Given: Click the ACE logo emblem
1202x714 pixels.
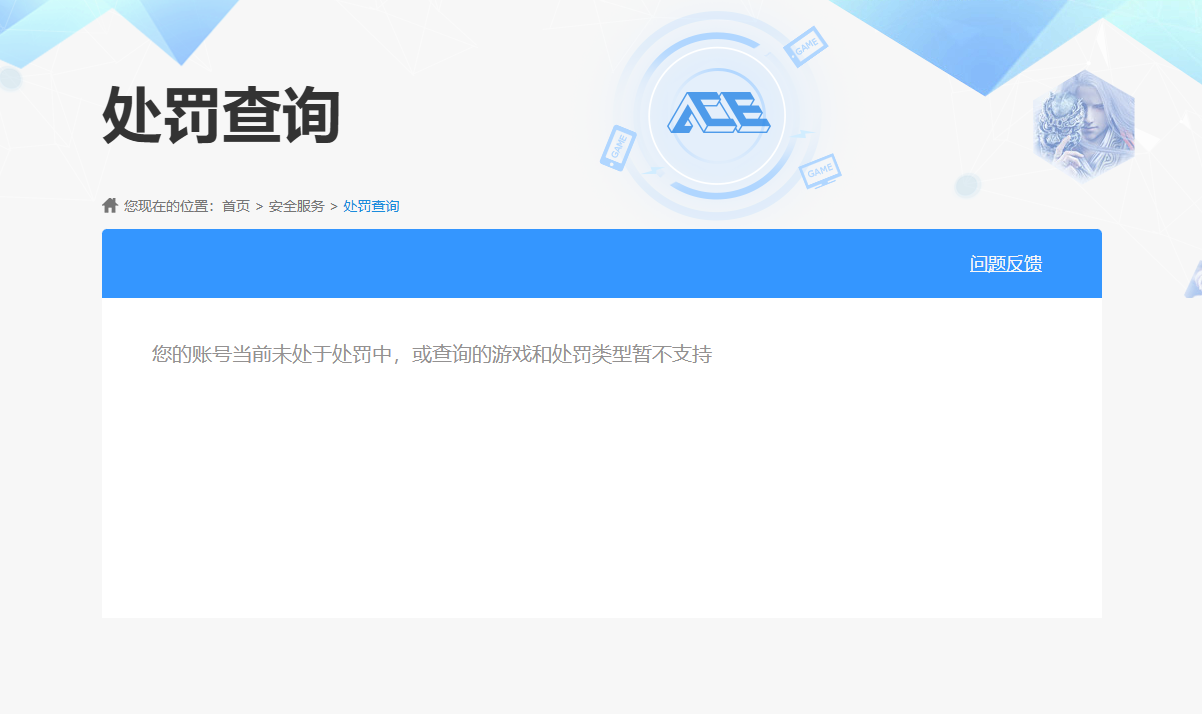Looking at the screenshot, I should (x=718, y=115).
